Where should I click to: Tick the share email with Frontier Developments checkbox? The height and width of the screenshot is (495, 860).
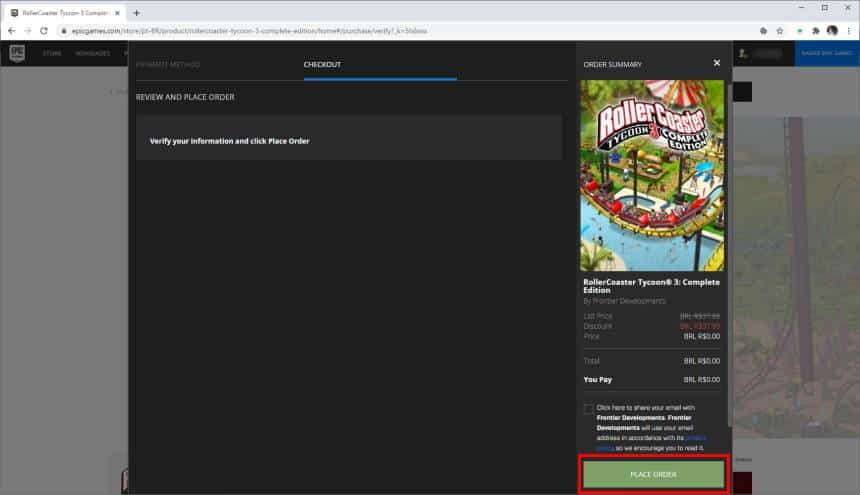[589, 409]
